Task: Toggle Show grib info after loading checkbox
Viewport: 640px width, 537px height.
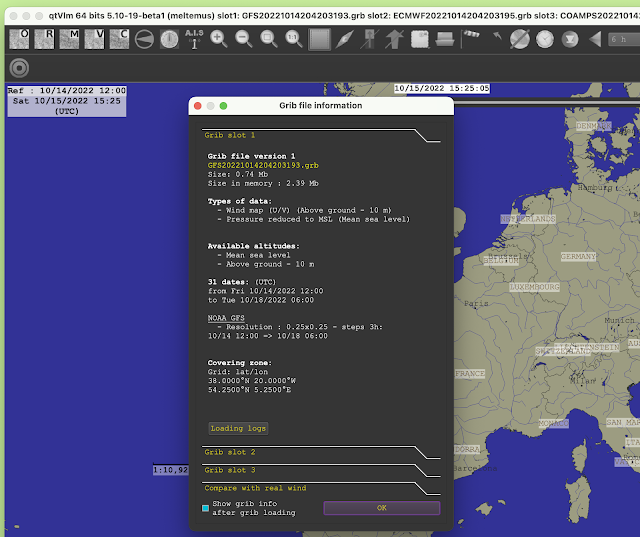Action: click(x=205, y=508)
